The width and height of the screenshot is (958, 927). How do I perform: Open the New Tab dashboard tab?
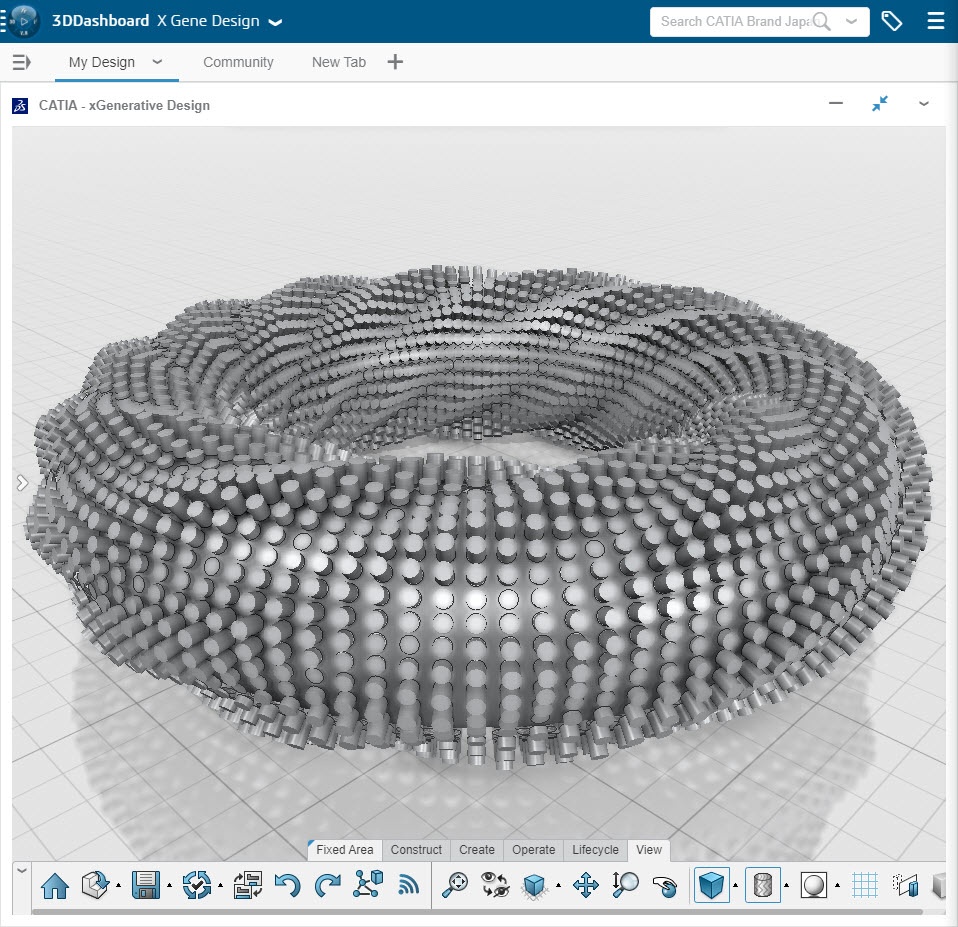pos(338,62)
